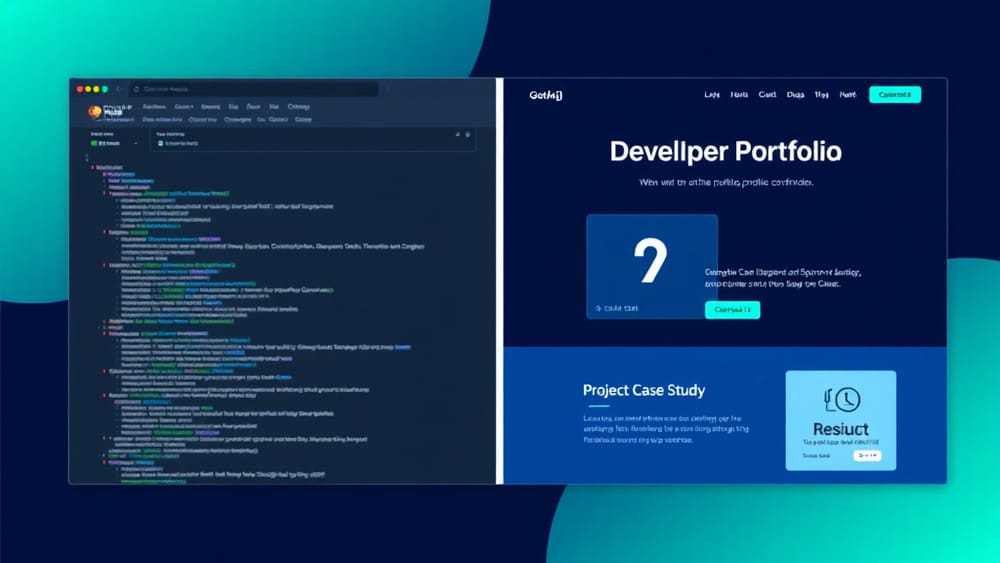The width and height of the screenshot is (1000, 563).
Task: Click the "Resiuct" card title
Action: pyautogui.click(x=841, y=429)
